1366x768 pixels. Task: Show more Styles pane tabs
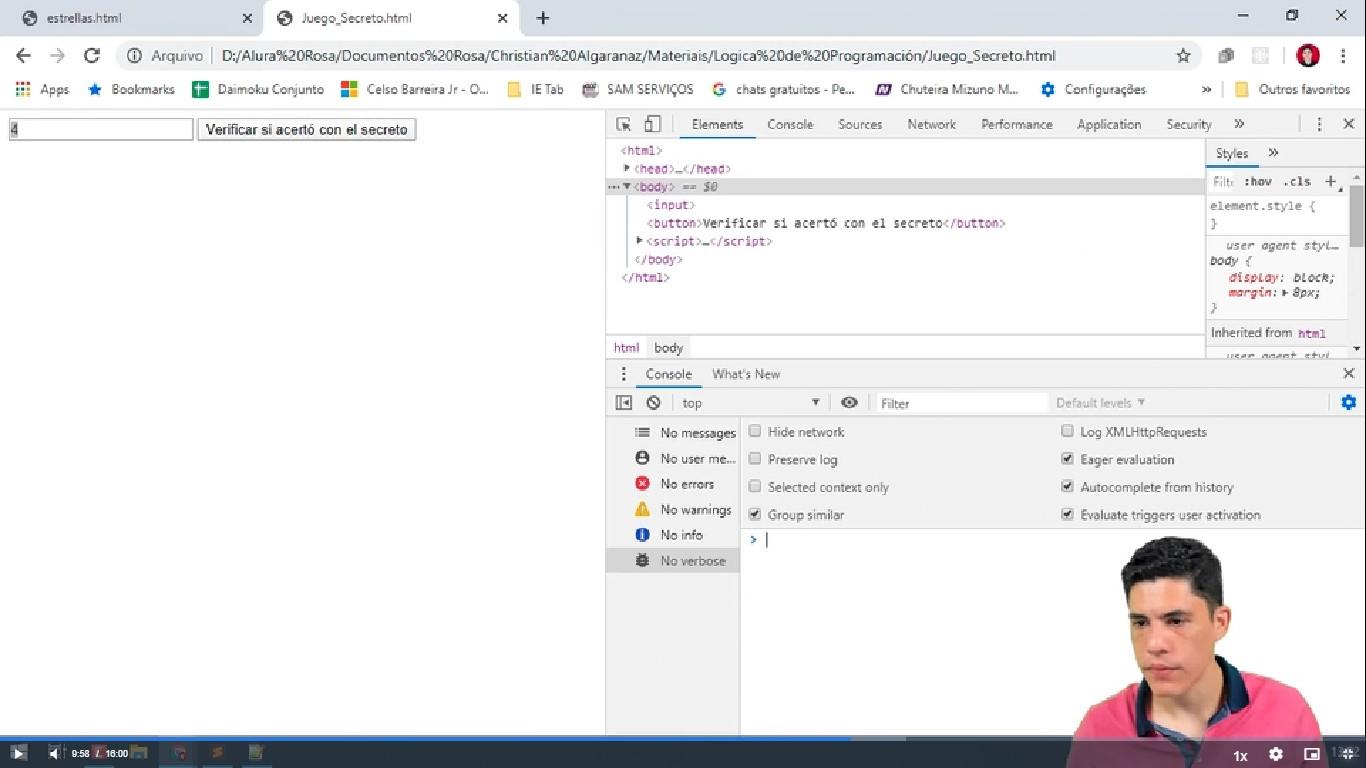[1273, 153]
